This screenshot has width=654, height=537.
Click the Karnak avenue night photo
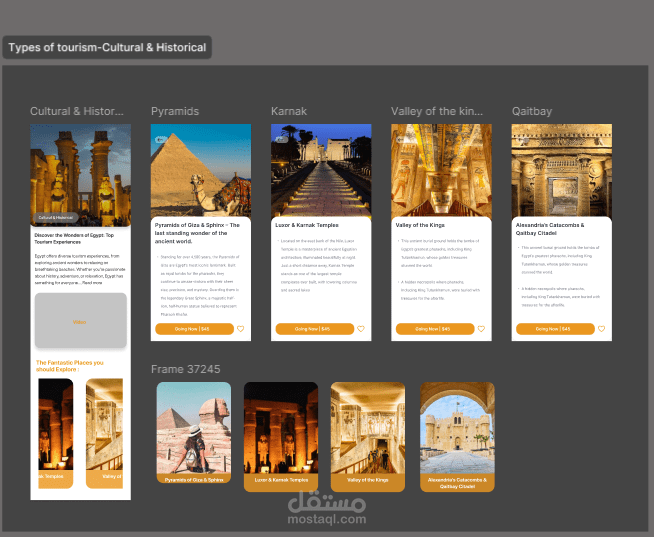click(x=321, y=170)
